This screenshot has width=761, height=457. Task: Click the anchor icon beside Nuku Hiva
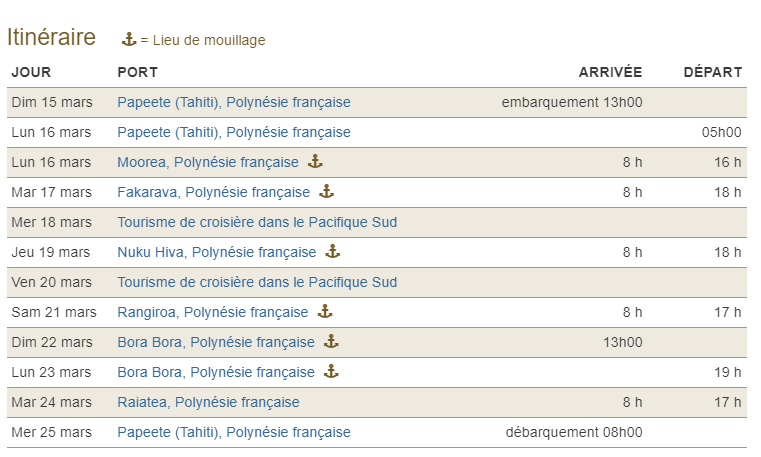[332, 251]
